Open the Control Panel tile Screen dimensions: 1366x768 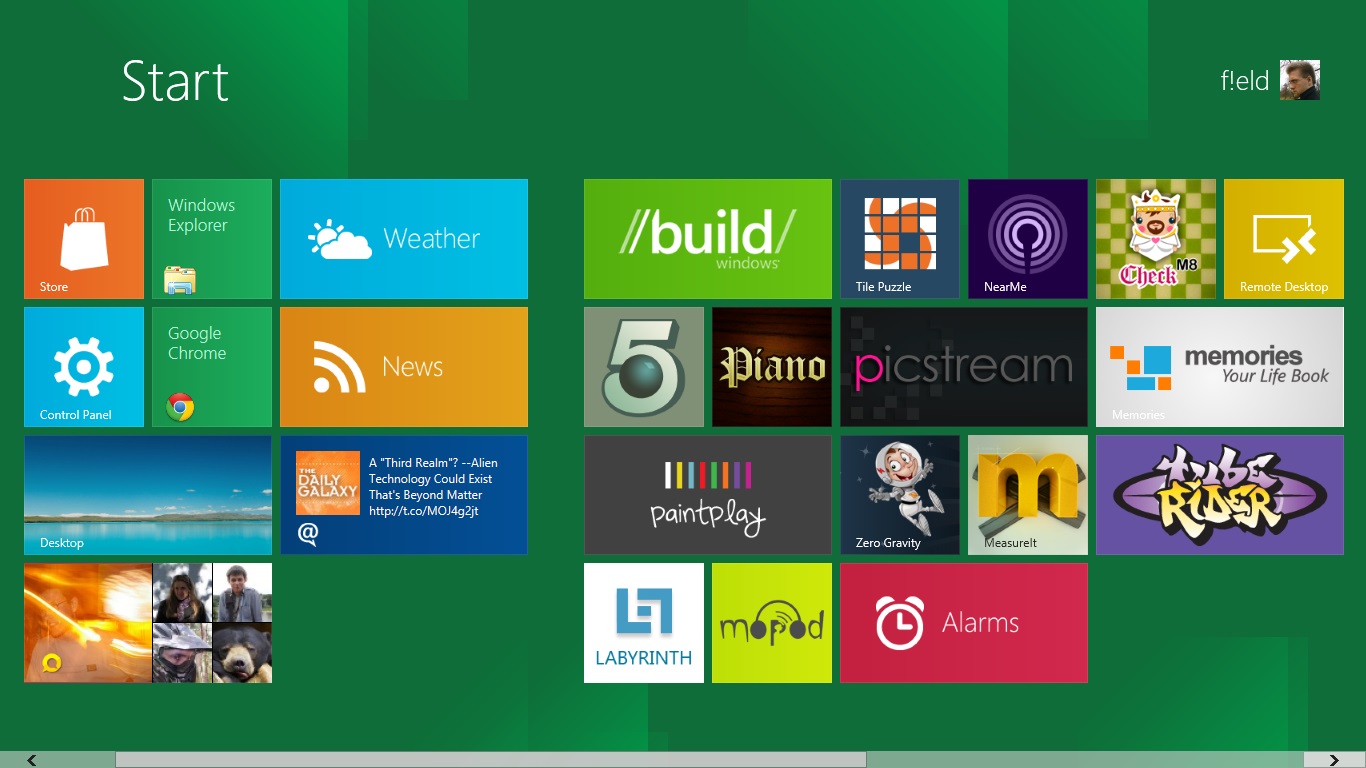(x=84, y=367)
